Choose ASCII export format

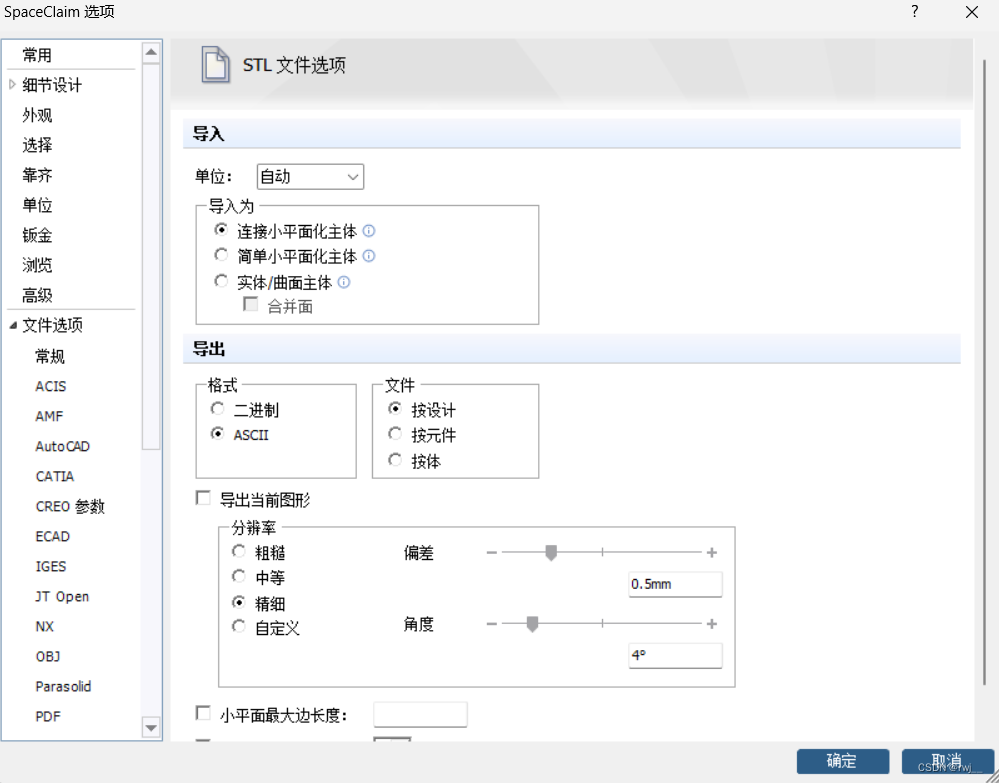[x=218, y=434]
